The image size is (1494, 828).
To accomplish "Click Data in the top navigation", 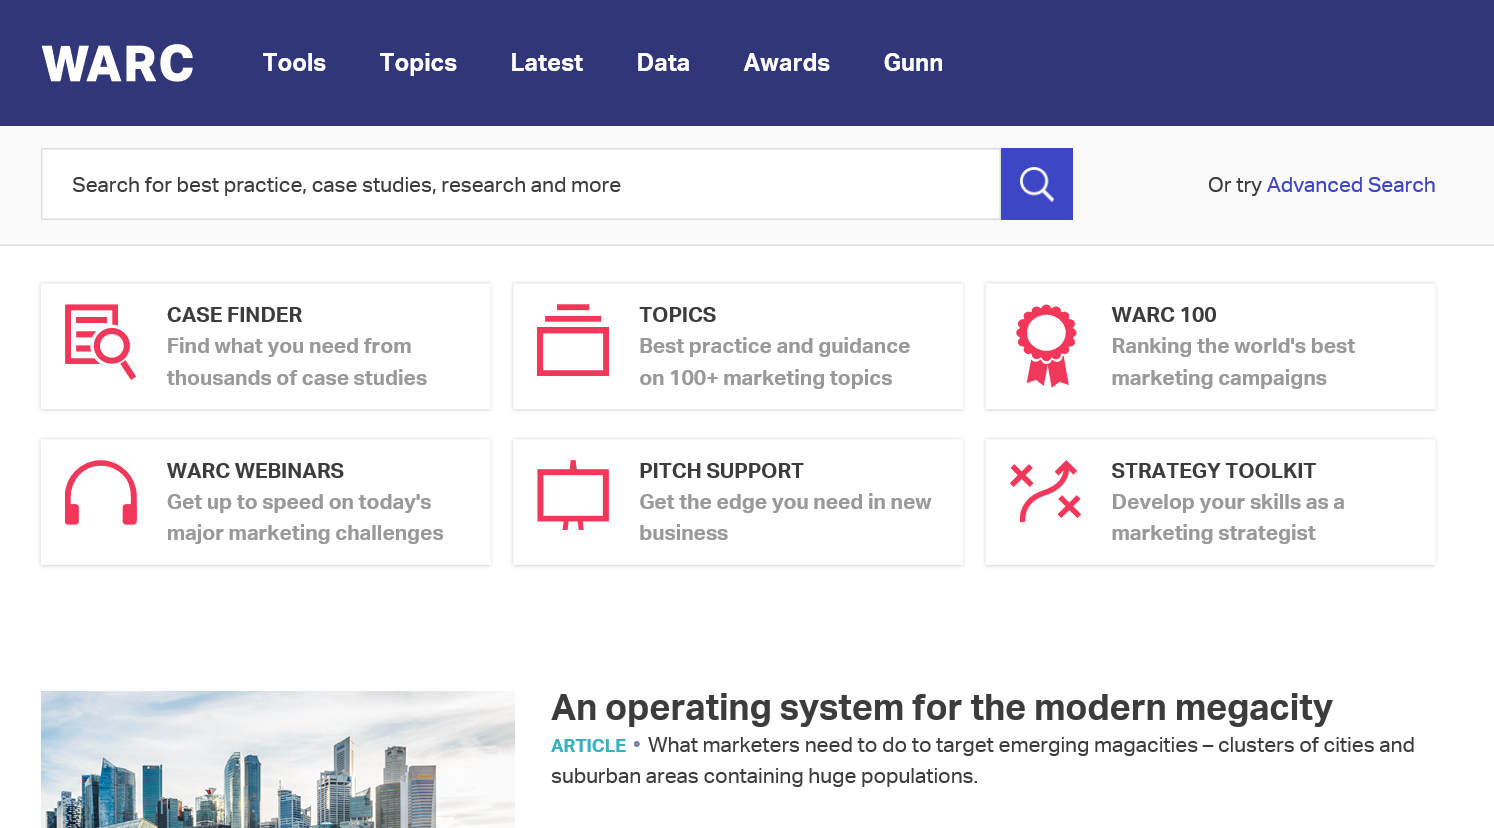I will [663, 62].
